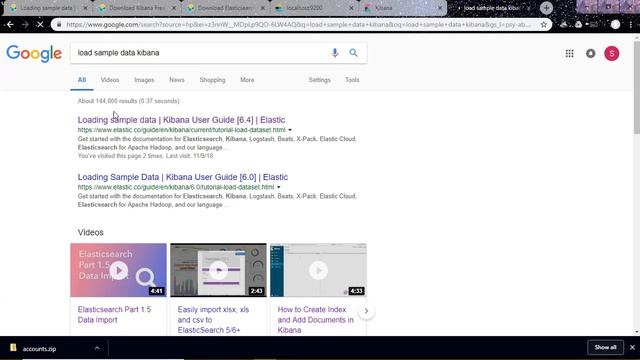Play the 2:43 import video thumbnail

point(218,270)
